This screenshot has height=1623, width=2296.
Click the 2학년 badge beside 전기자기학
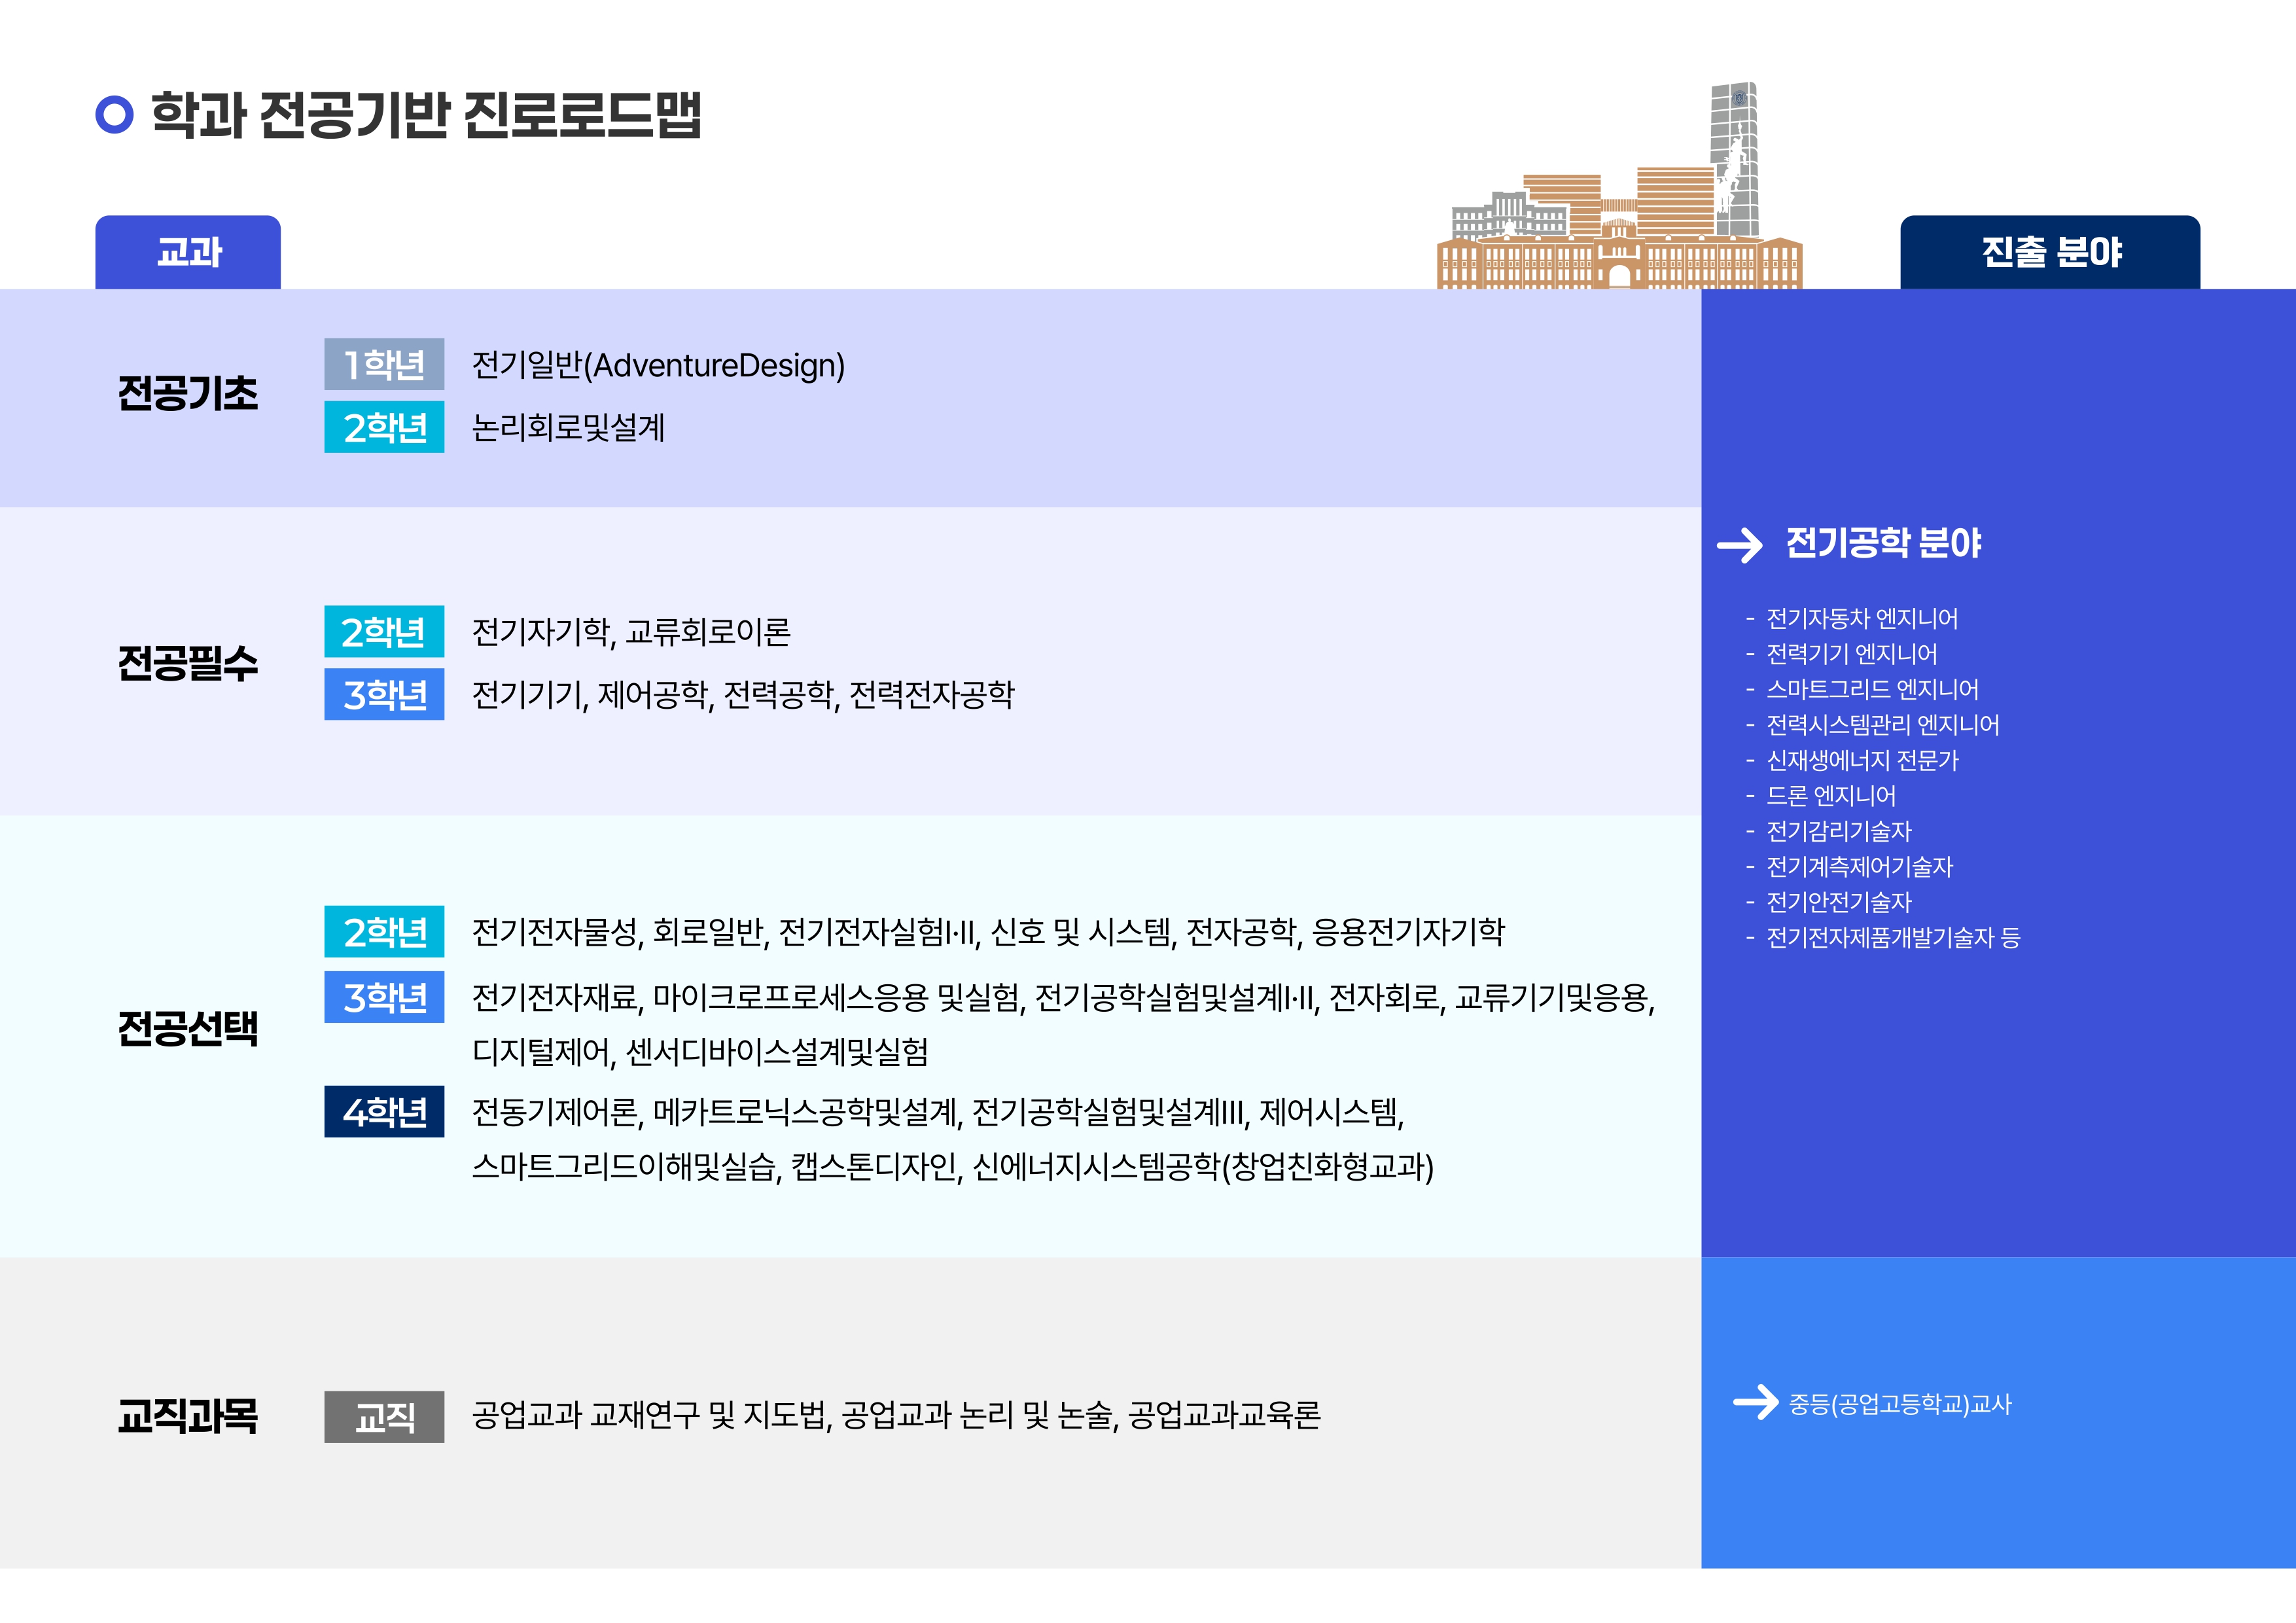coord(384,631)
